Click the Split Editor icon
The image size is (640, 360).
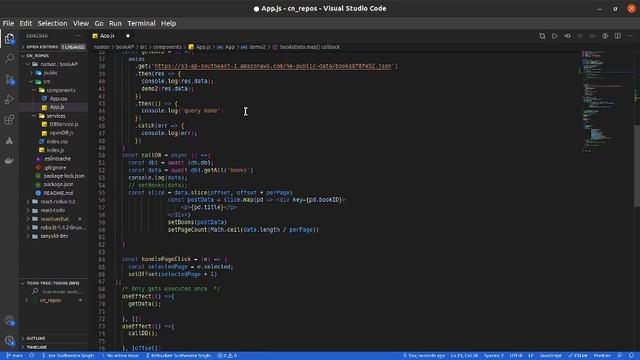point(618,36)
